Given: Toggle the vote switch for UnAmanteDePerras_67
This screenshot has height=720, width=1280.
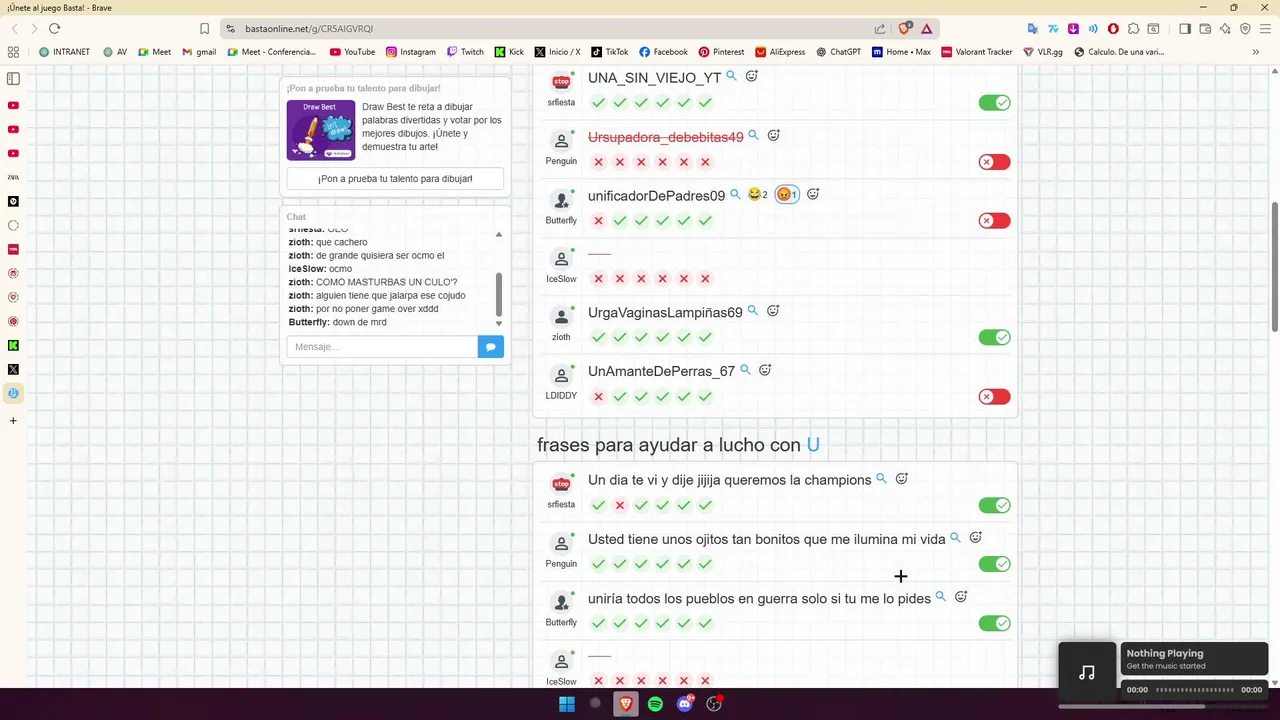Looking at the screenshot, I should tap(994, 397).
